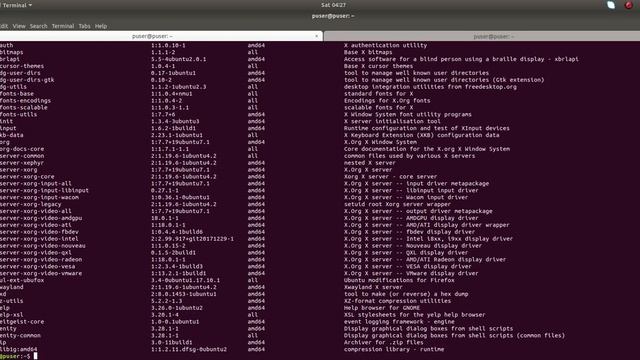640x360 pixels.
Task: Click "Core documentation for the X.org X Window System"
Action: 427,149
